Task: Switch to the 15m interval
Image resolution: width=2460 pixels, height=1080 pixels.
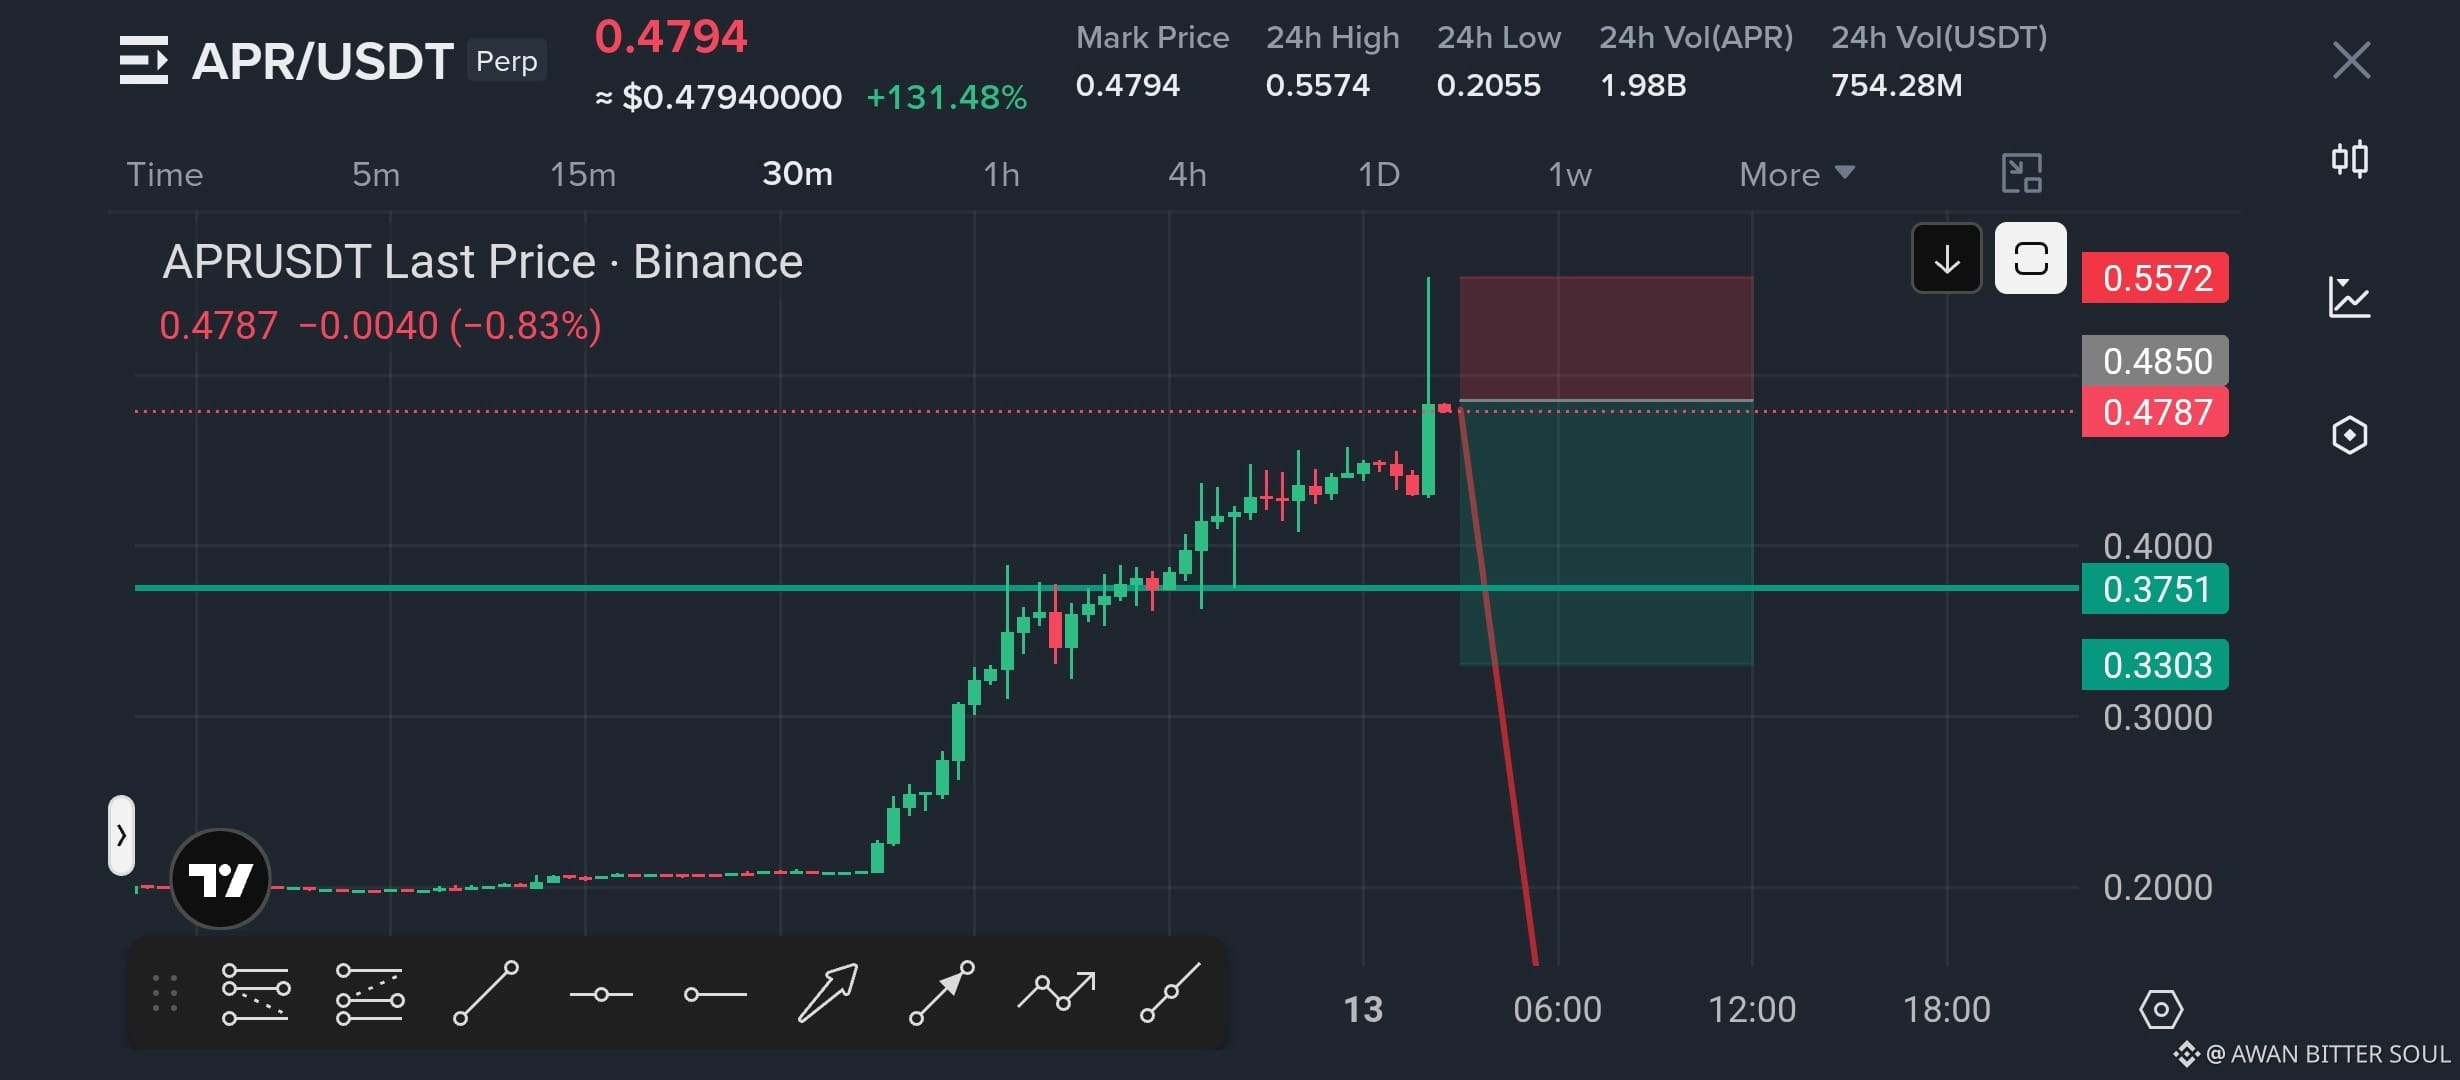Action: (583, 174)
